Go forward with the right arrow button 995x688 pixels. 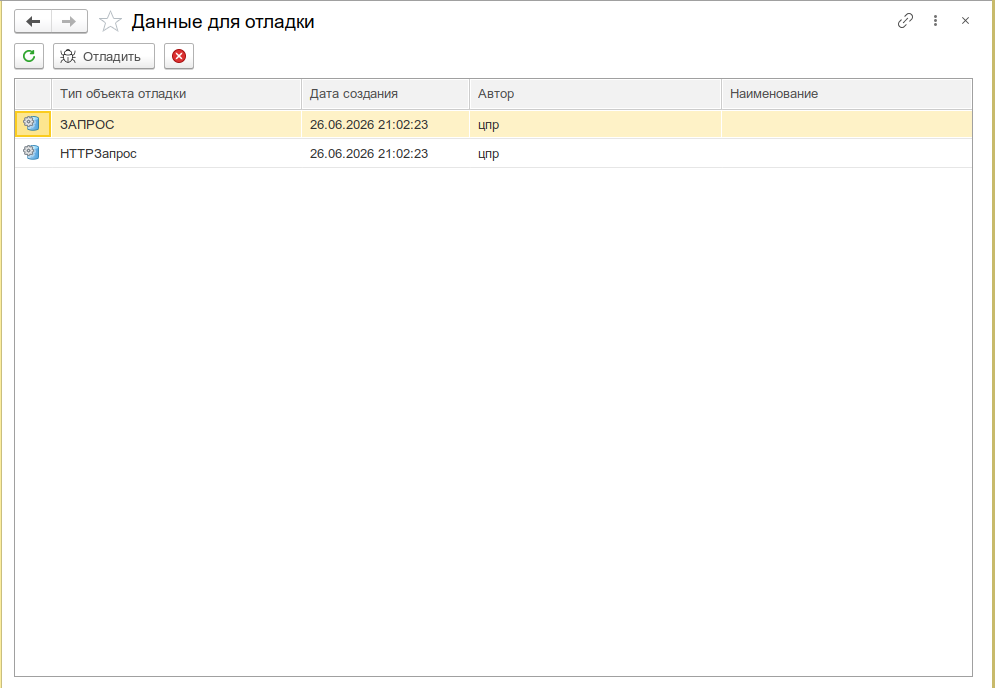click(69, 22)
